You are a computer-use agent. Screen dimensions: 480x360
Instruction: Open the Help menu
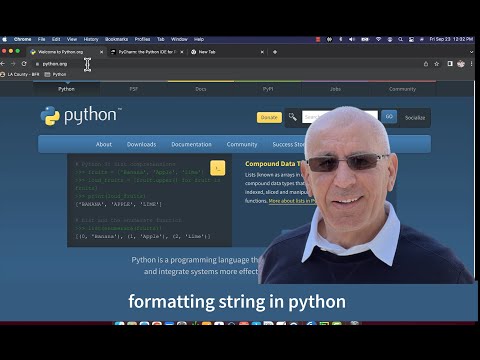pos(199,39)
